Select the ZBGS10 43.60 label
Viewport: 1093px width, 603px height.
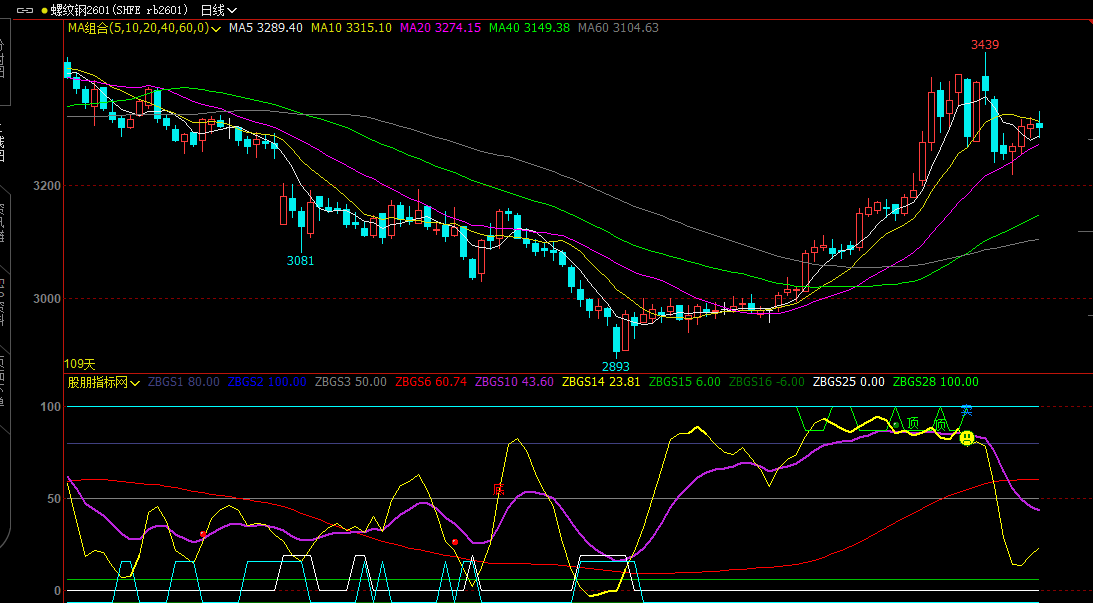click(x=514, y=382)
